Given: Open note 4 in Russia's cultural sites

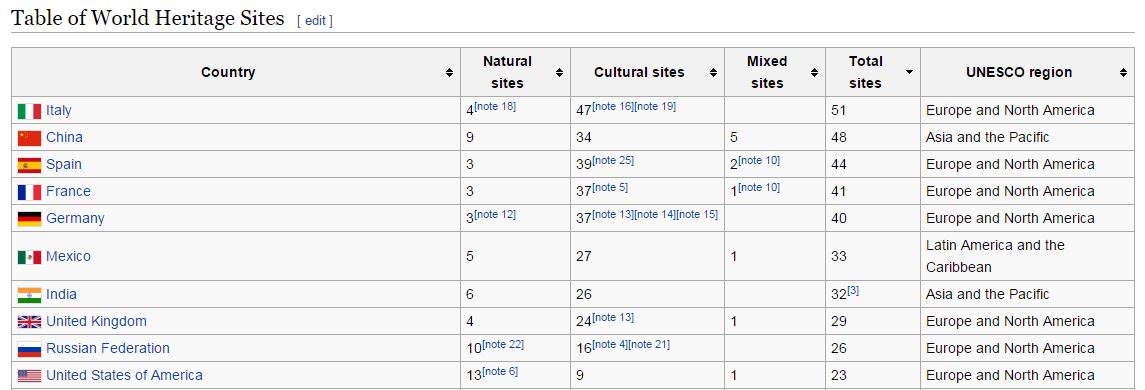Looking at the screenshot, I should pos(610,345).
